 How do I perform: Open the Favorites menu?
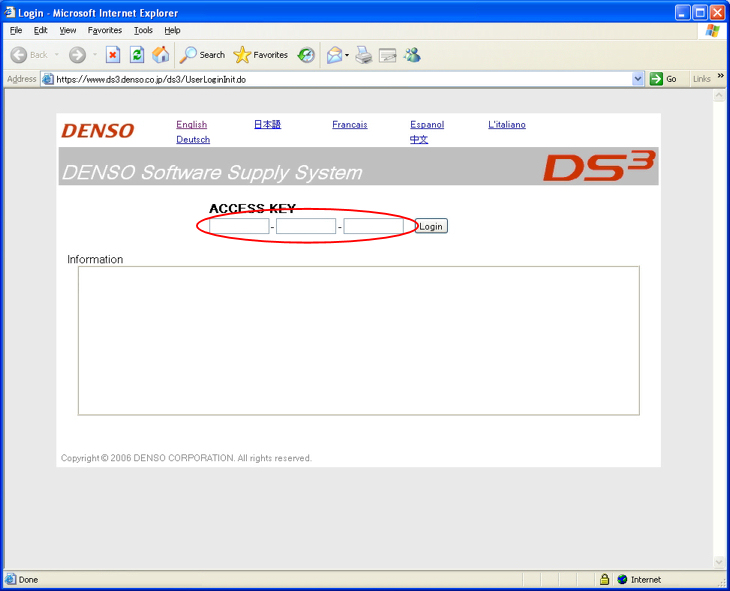tap(105, 30)
